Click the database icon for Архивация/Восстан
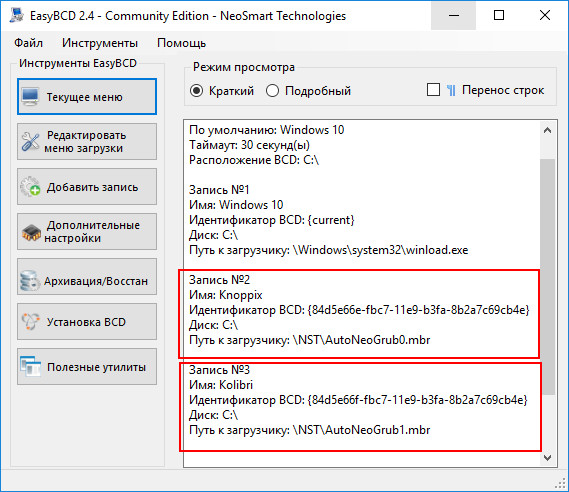 30,280
